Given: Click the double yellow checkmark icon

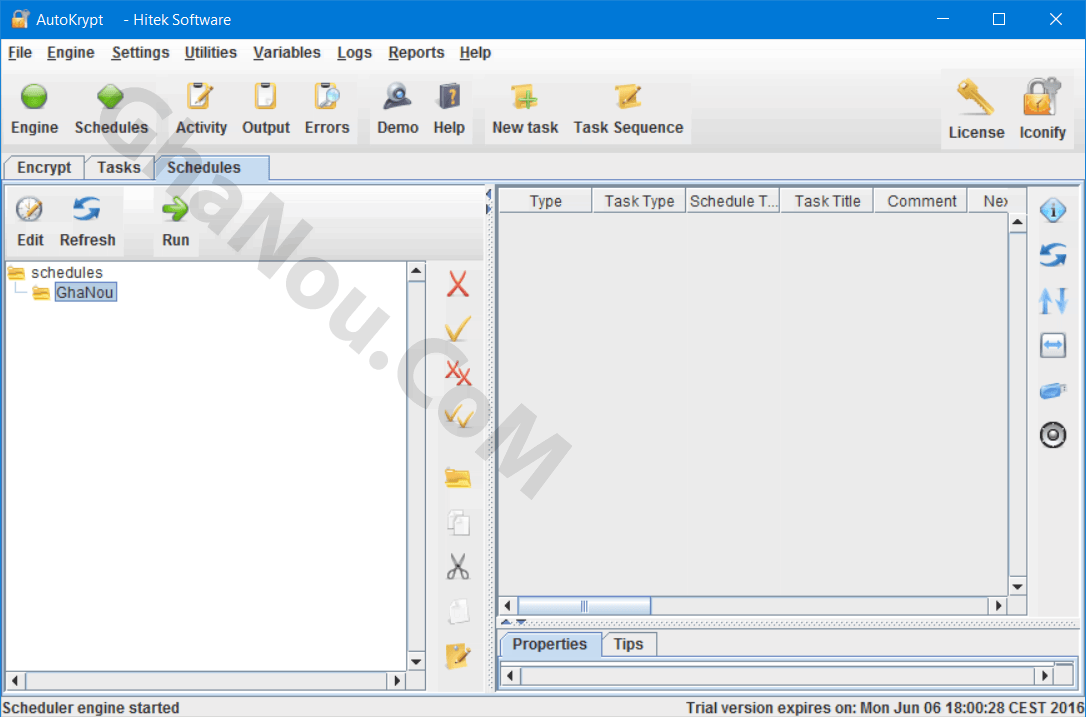Looking at the screenshot, I should click(x=459, y=416).
